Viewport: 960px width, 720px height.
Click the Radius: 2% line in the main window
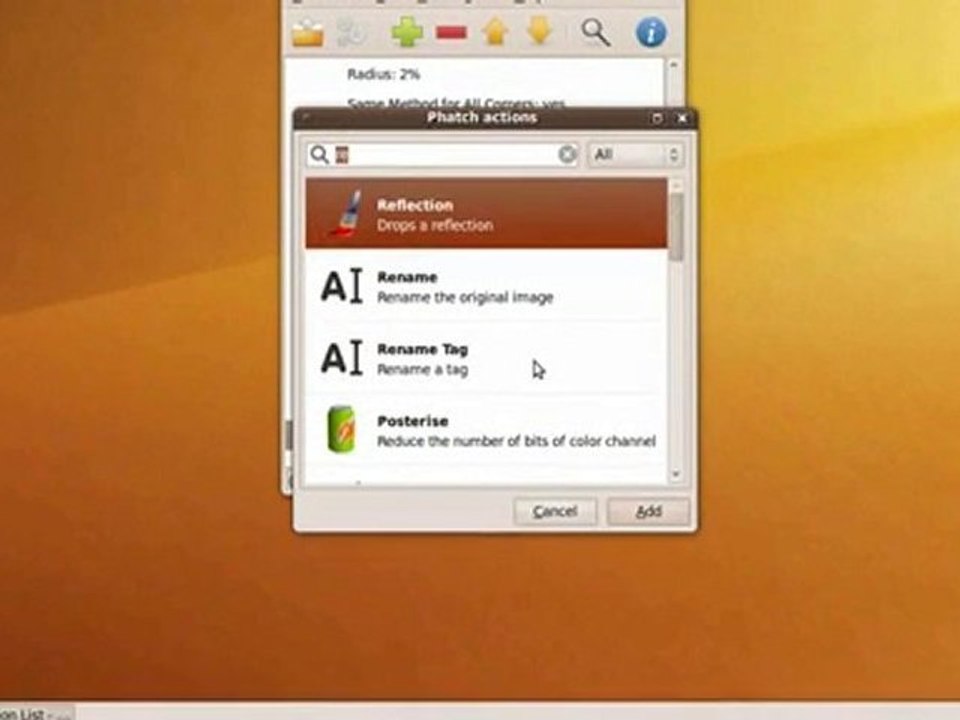tap(383, 75)
